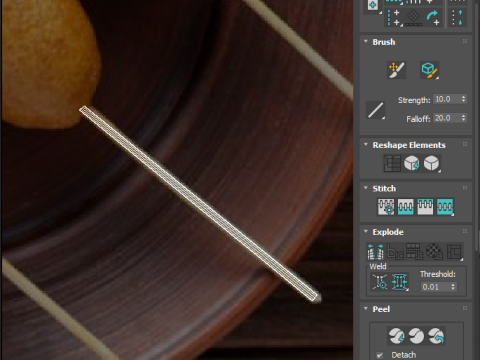The height and width of the screenshot is (360, 480).
Task: Click the Flatten by Polygon Angle icon
Action: click(395, 252)
